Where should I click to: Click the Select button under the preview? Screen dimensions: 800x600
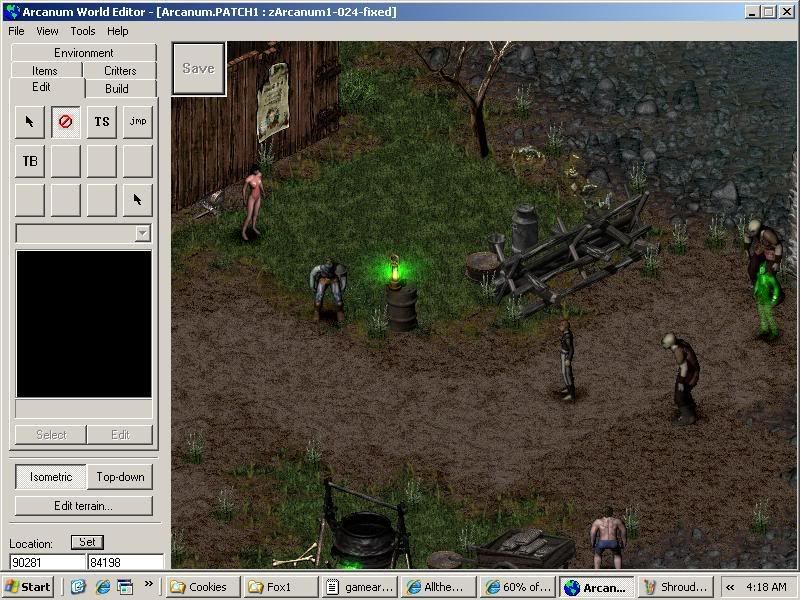[51, 435]
